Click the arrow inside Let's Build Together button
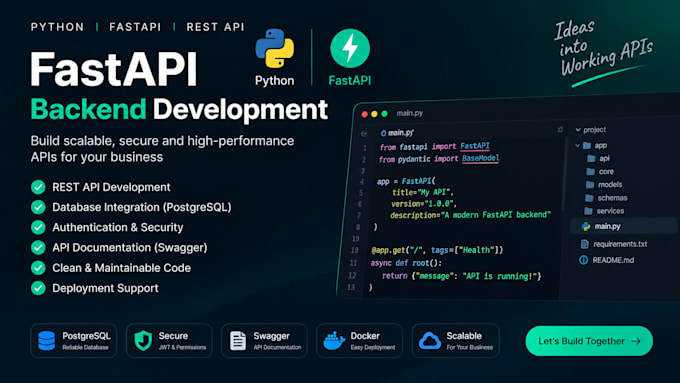680x383 pixels. pyautogui.click(x=636, y=341)
